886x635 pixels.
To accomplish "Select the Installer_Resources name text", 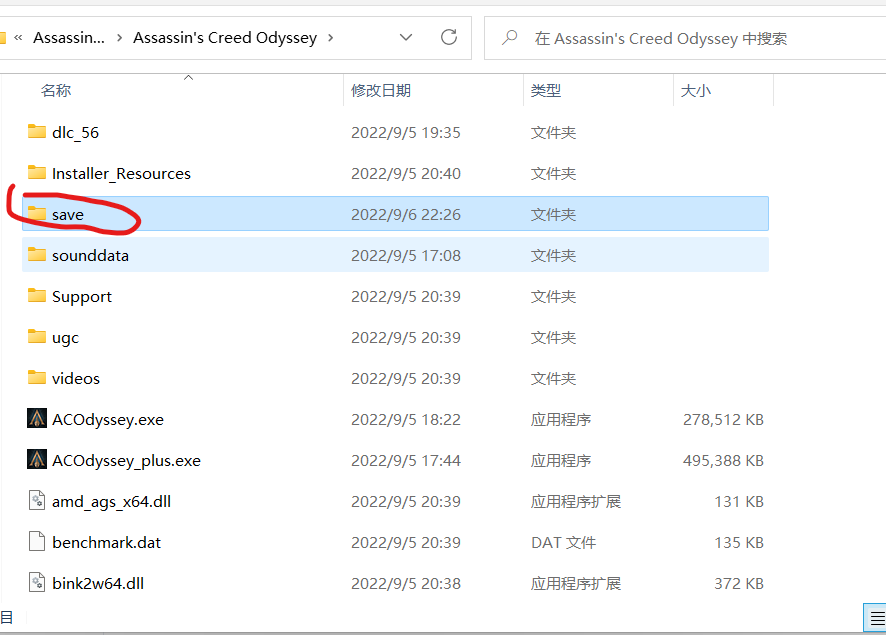I will click(x=121, y=173).
